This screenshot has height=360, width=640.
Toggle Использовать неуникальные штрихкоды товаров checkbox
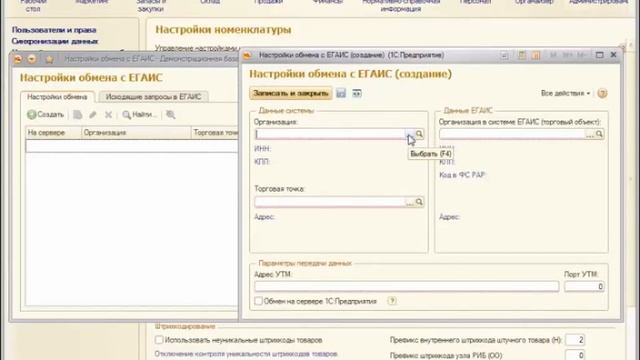coord(159,340)
